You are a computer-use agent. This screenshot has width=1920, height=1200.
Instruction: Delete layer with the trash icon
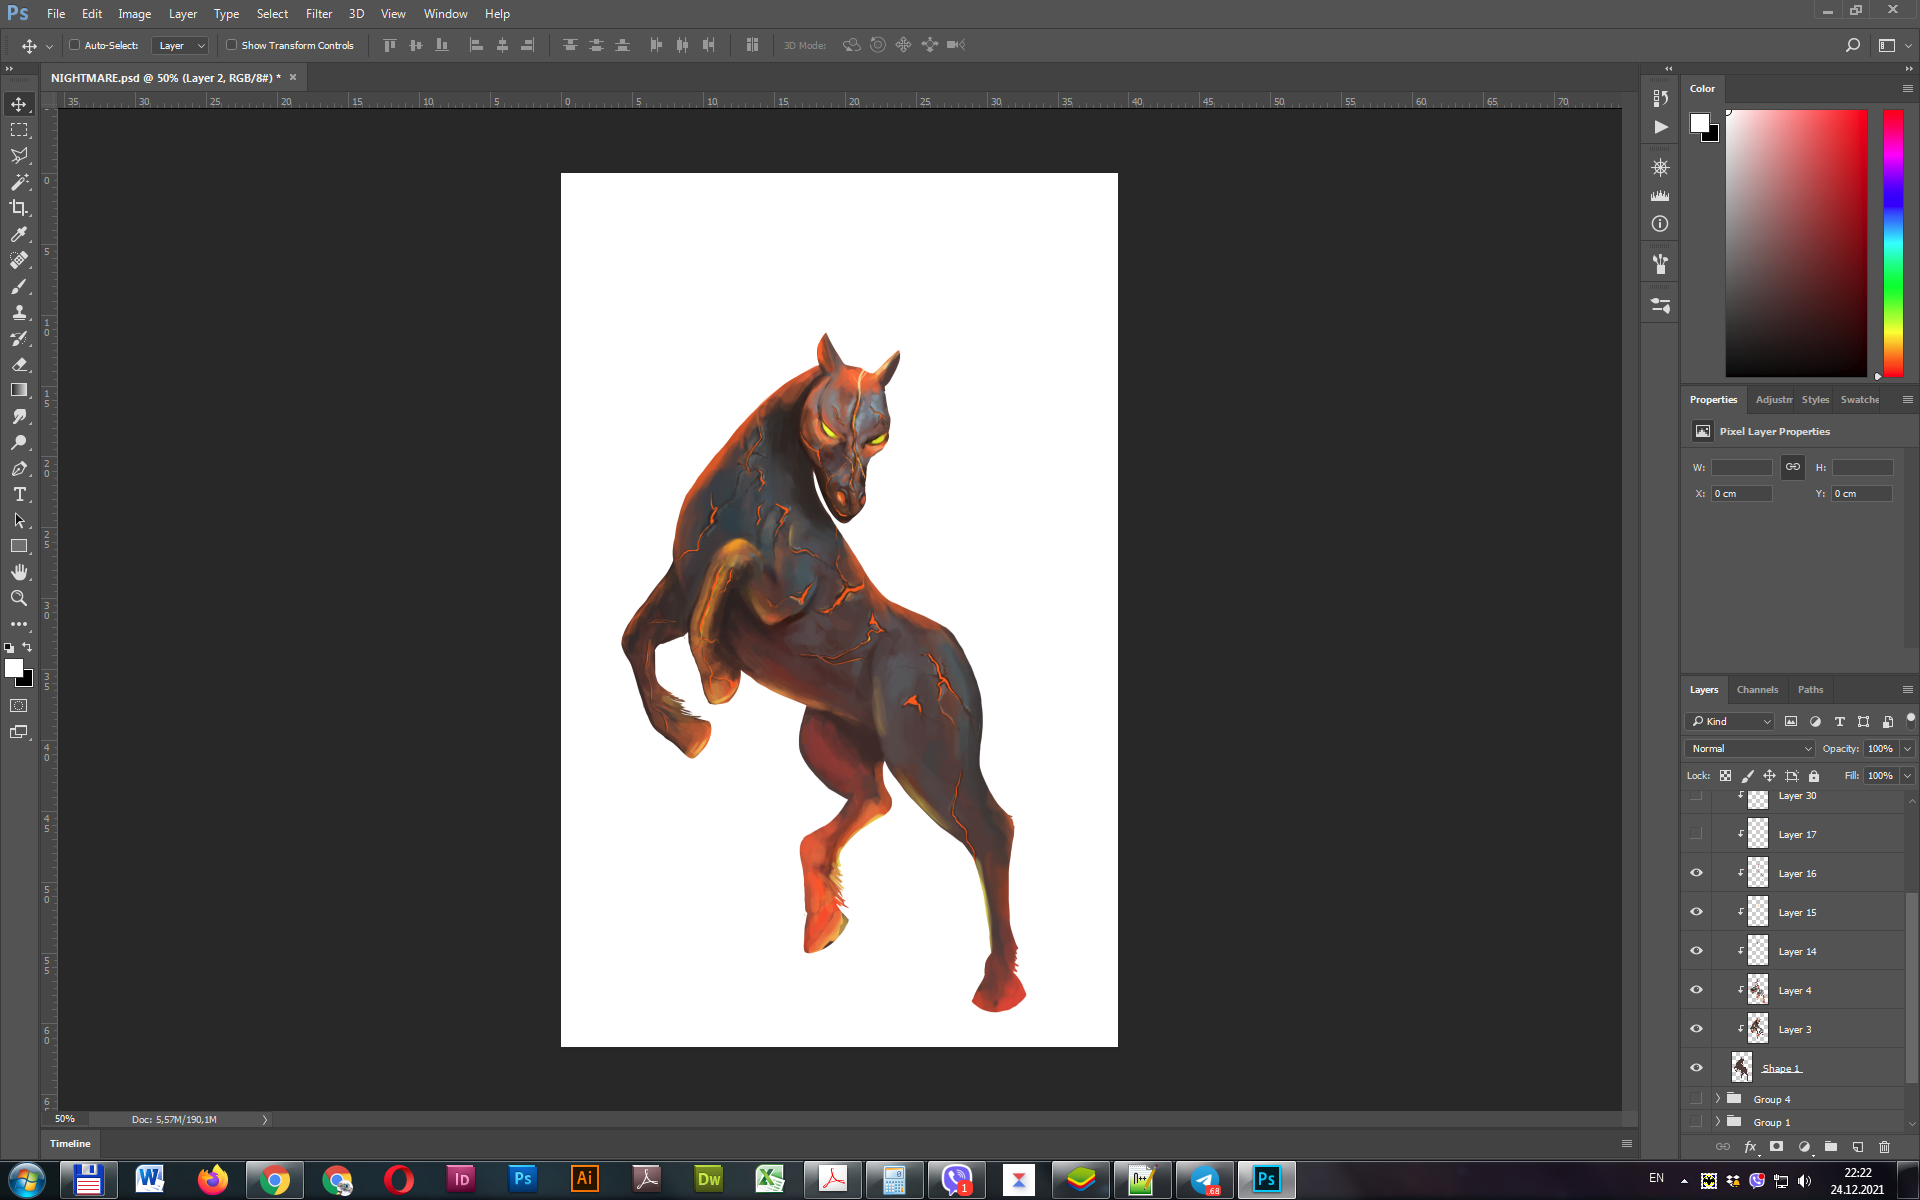(1885, 1147)
